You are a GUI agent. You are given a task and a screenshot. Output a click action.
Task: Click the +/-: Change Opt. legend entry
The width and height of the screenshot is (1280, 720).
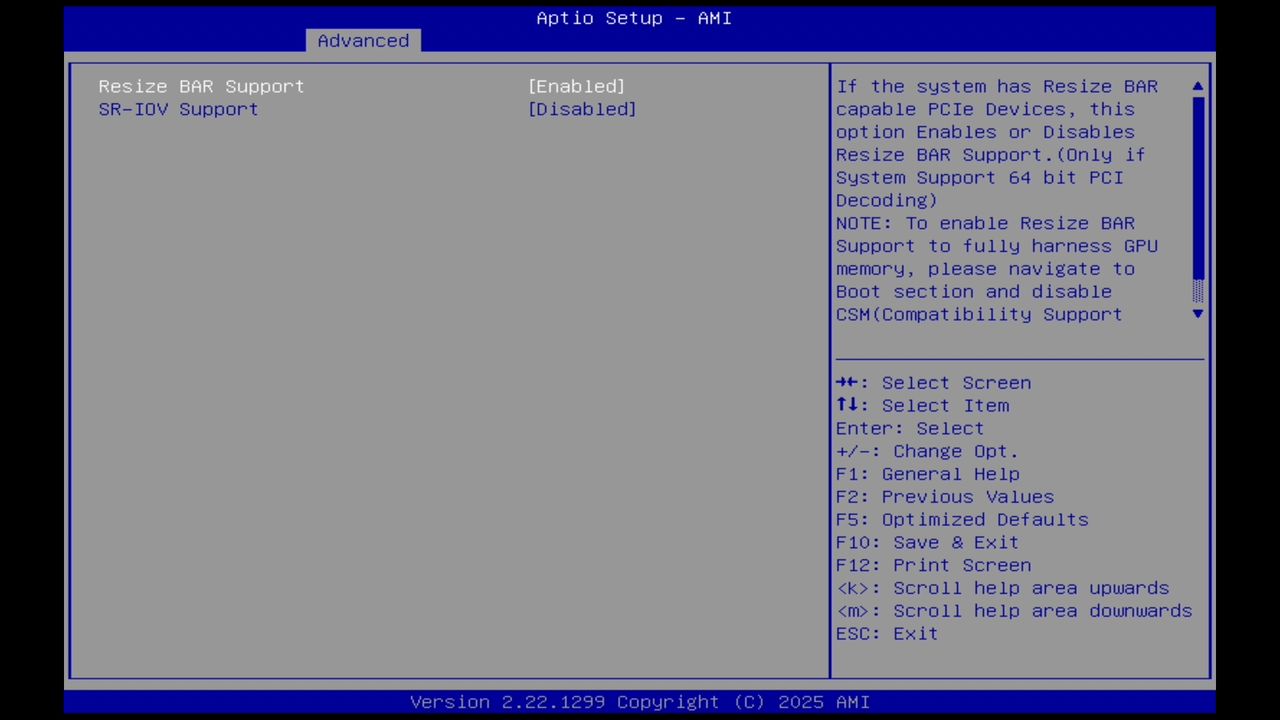(x=927, y=451)
